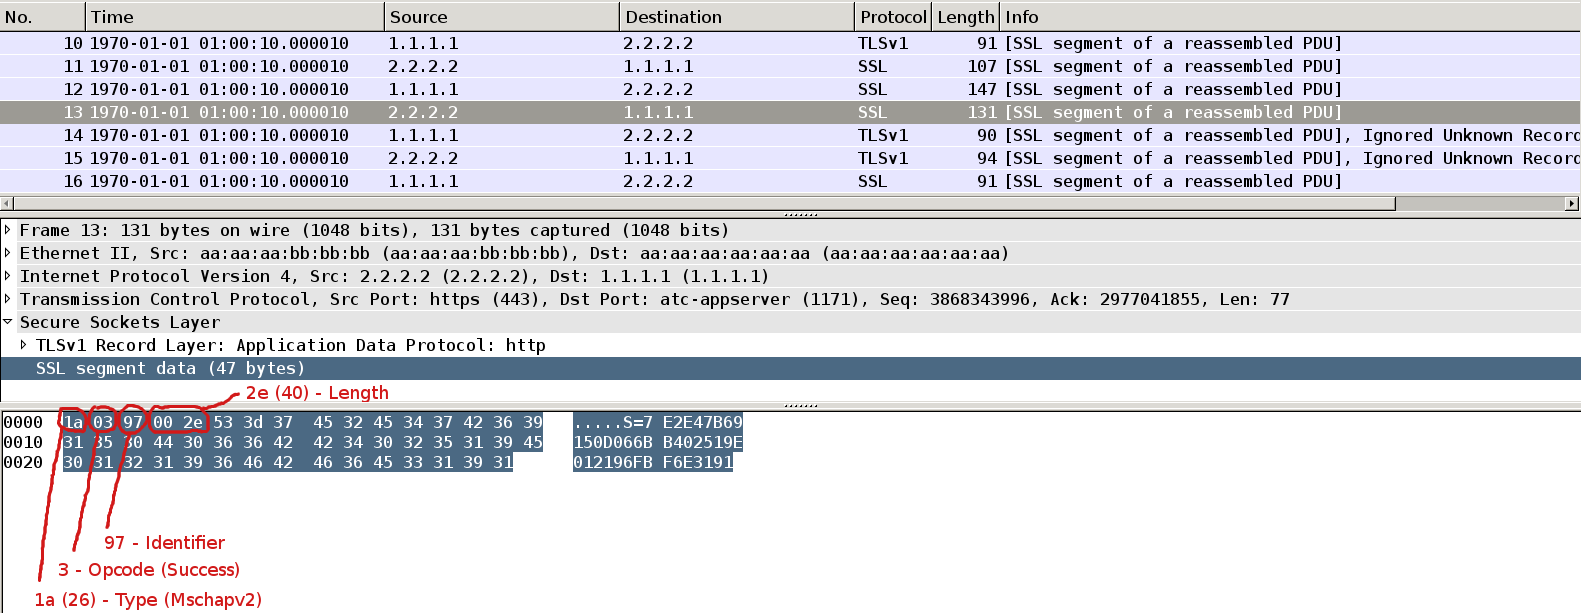Click hex offset 0020 in bytes pane

[23, 462]
